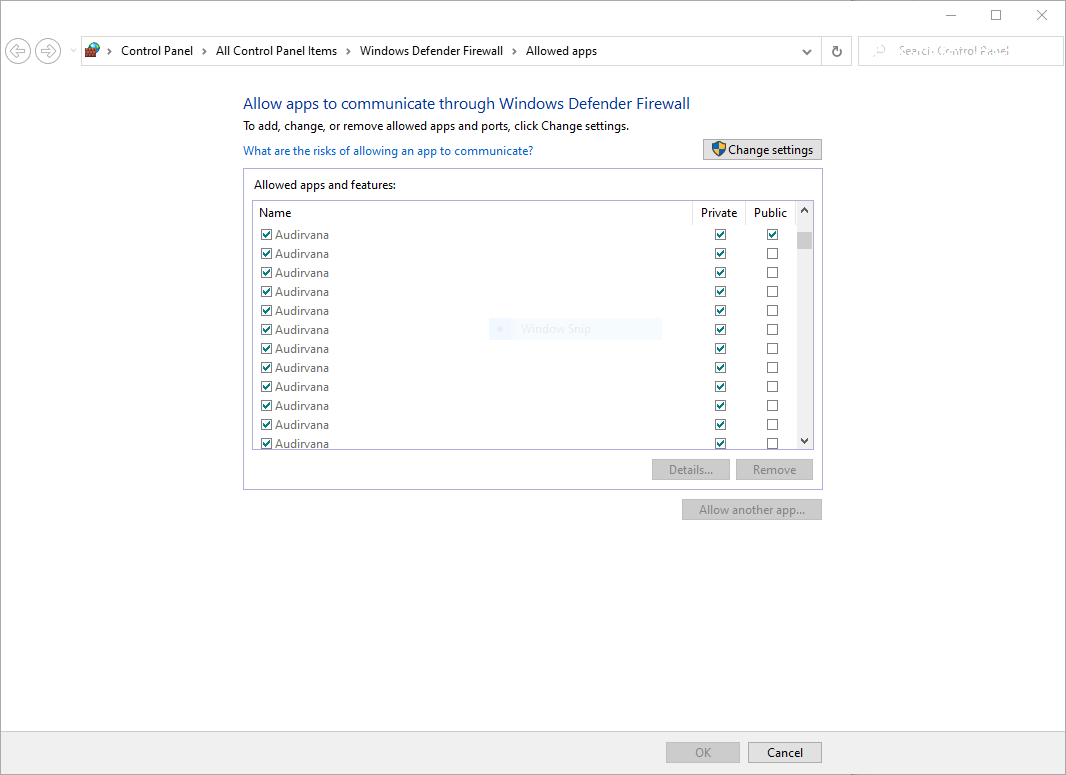The width and height of the screenshot is (1066, 775).
Task: Click the Remove button
Action: (x=774, y=470)
